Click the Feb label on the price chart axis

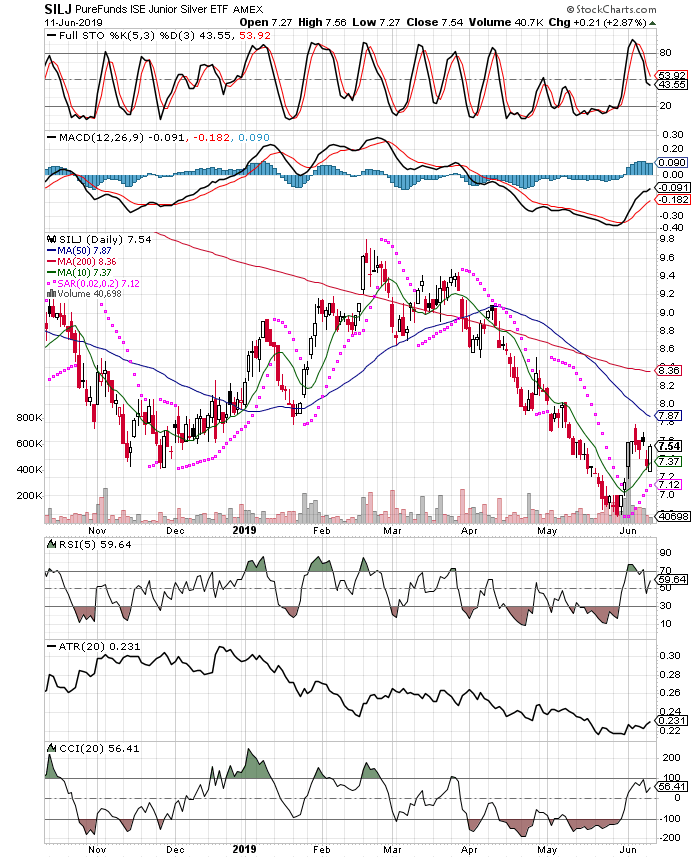(322, 531)
